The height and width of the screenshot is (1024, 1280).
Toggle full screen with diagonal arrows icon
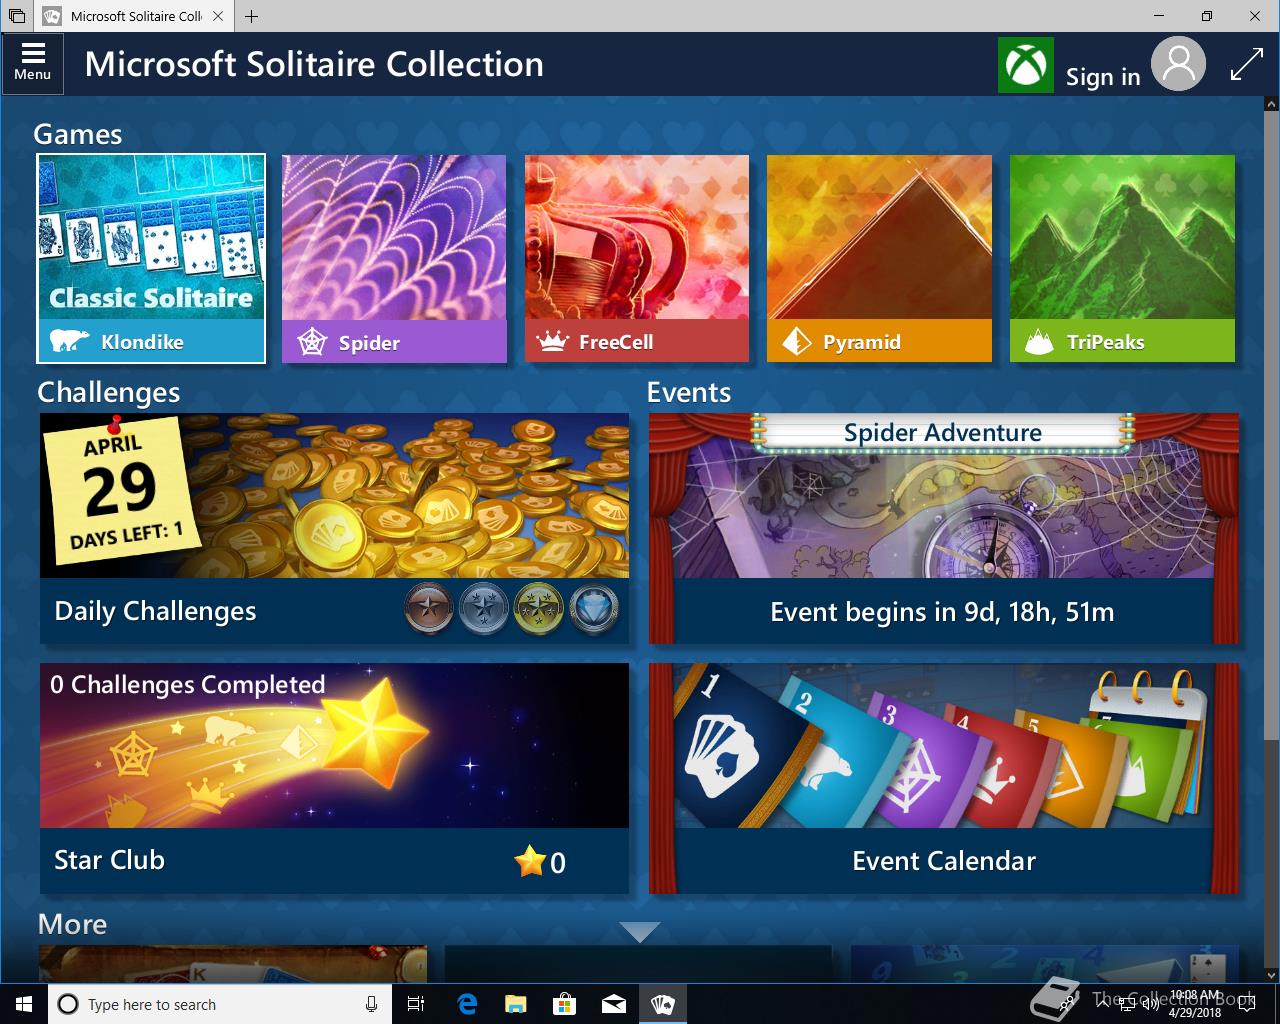(x=1246, y=65)
